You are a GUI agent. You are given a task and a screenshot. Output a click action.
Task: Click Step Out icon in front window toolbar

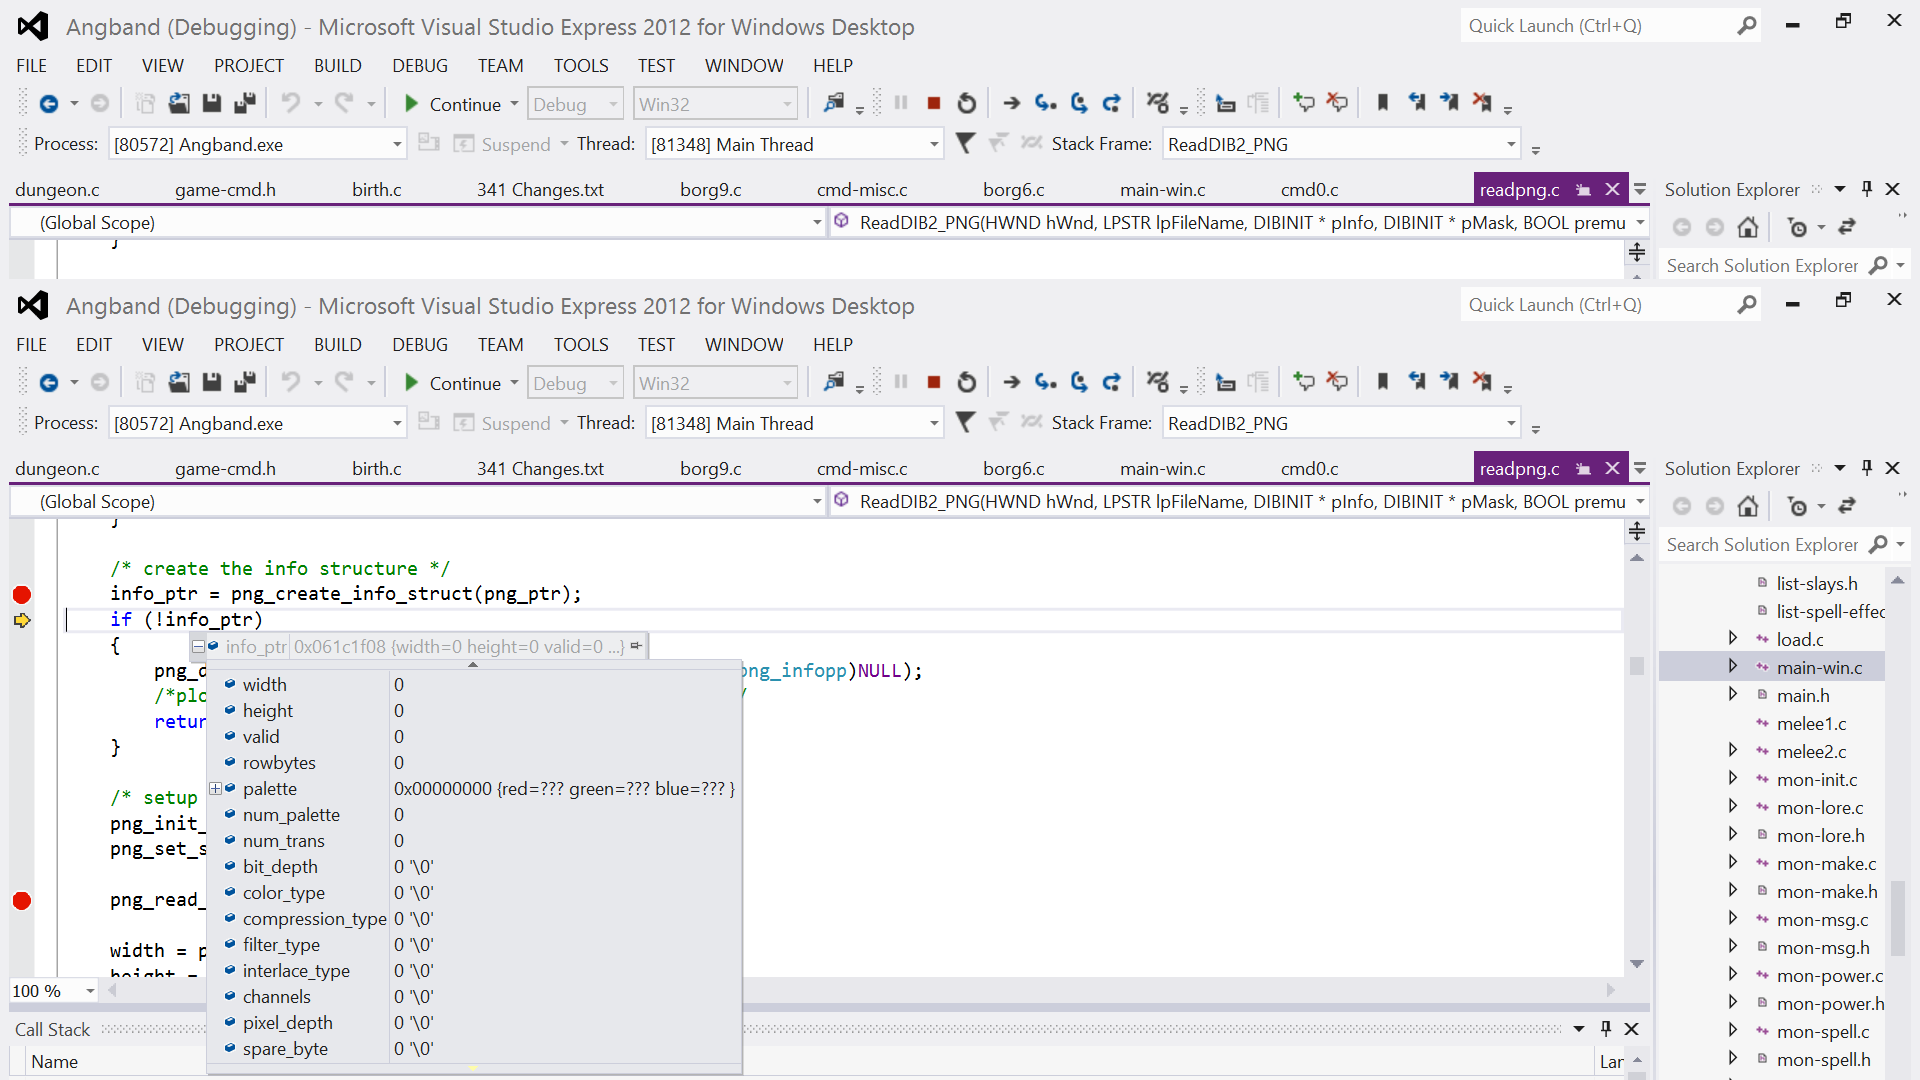pos(1112,382)
